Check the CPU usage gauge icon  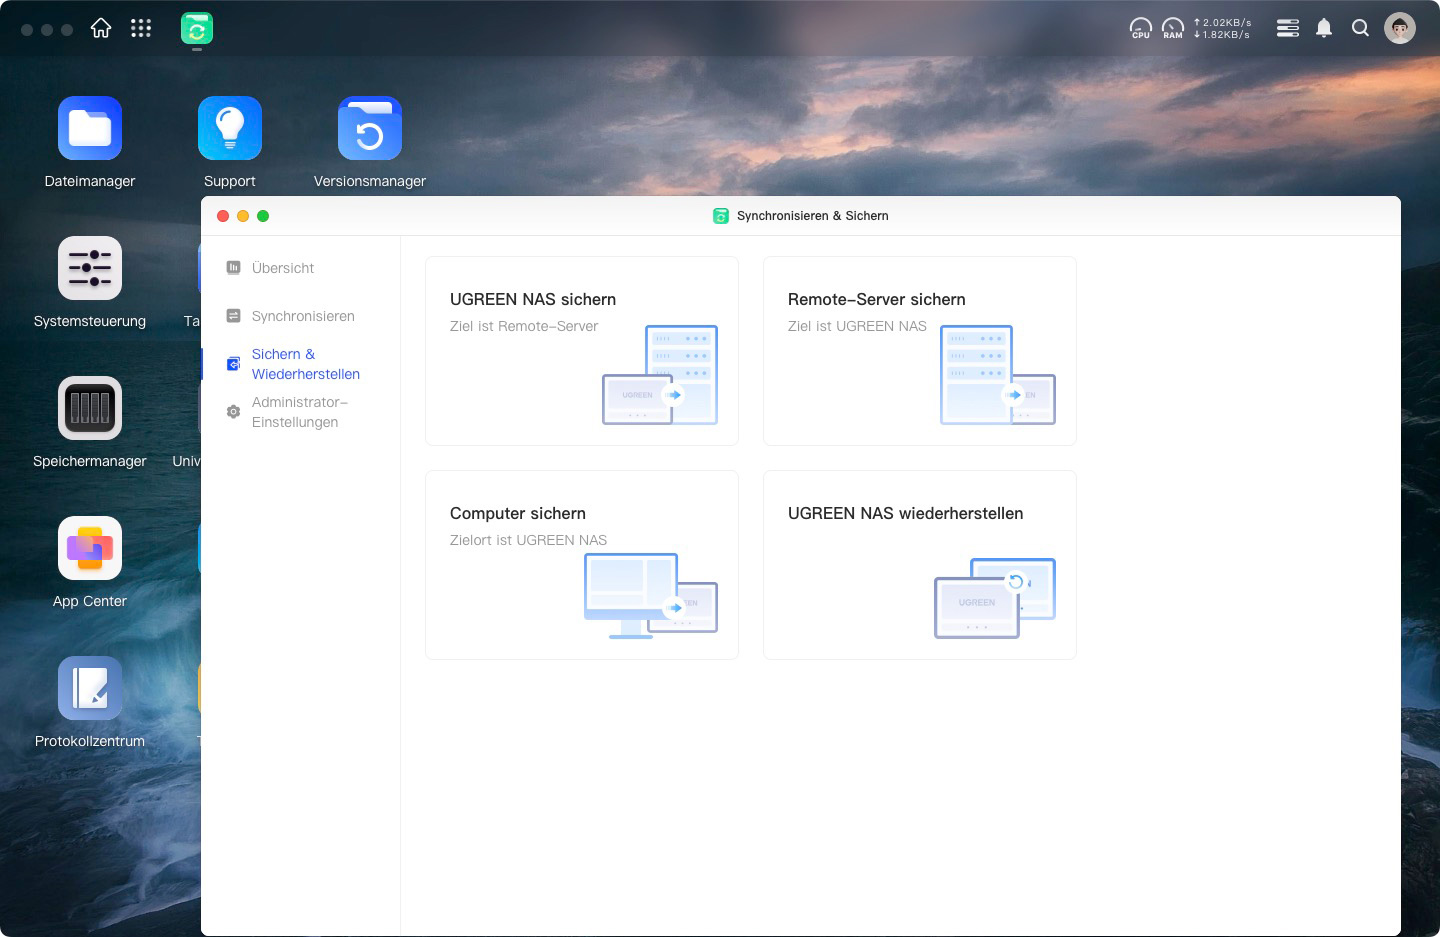(x=1141, y=28)
